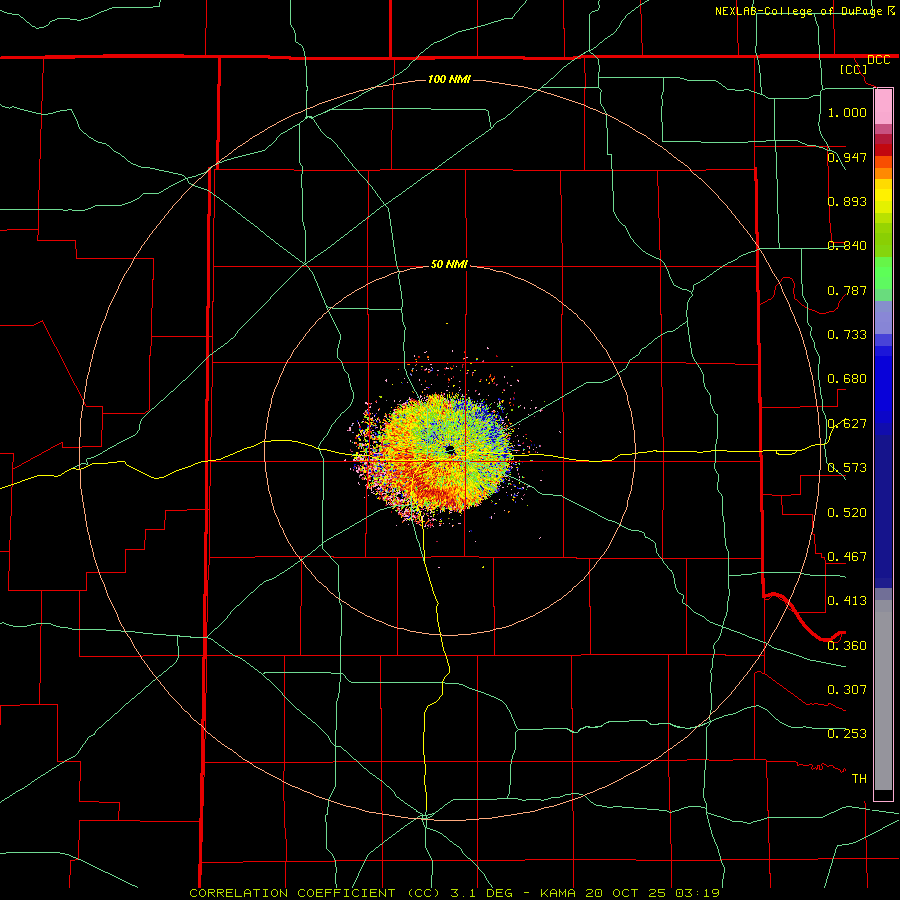Click the 100 NMI range ring label
This screenshot has height=900, width=900.
tap(449, 79)
